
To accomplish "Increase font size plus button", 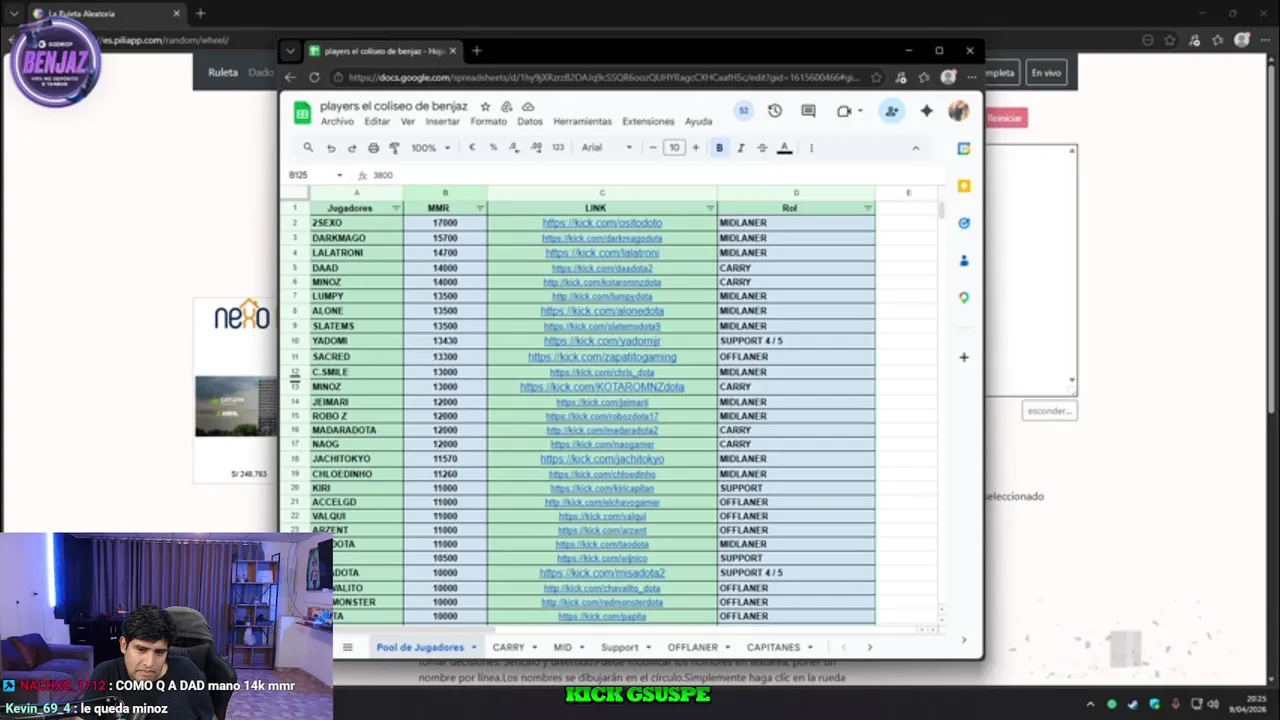I will [x=696, y=147].
